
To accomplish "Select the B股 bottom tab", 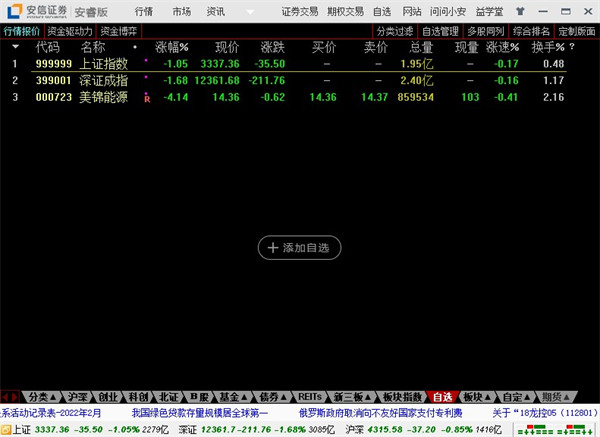I will [x=199, y=397].
